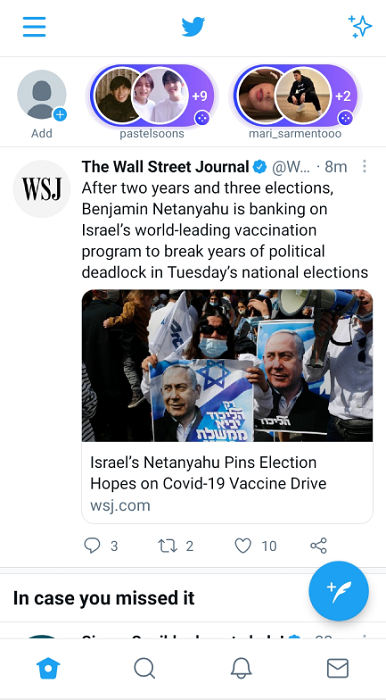Like the WSJ tweet
The width and height of the screenshot is (386, 700).
click(x=255, y=546)
